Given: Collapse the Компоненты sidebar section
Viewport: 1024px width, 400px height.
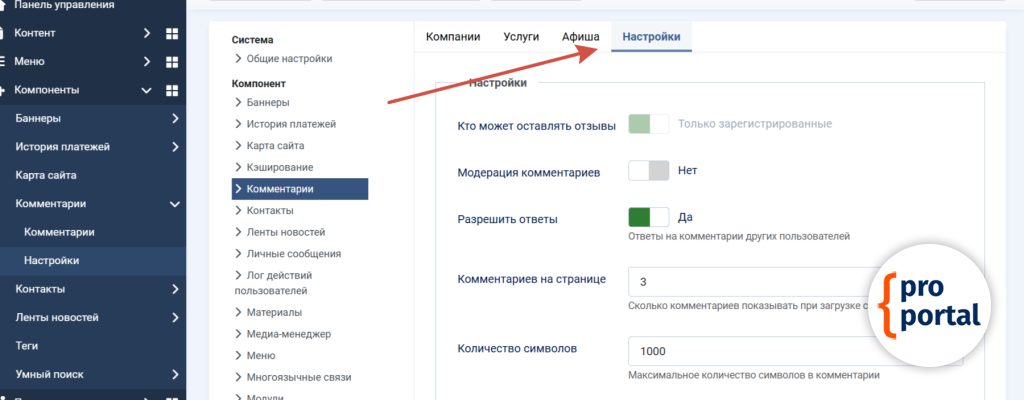Looking at the screenshot, I should coord(147,90).
